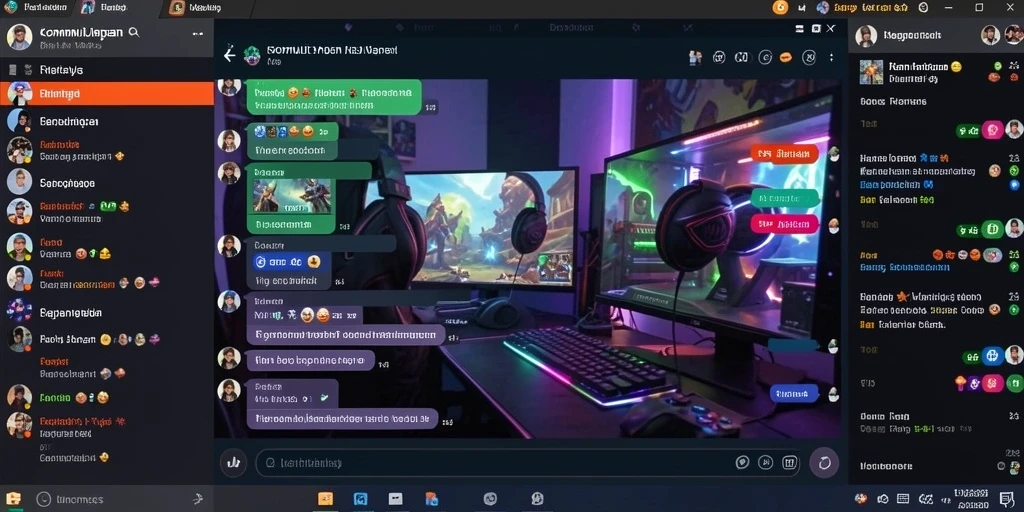The width and height of the screenshot is (1024, 512).
Task: Go back using the chat header arrow
Action: click(x=229, y=56)
